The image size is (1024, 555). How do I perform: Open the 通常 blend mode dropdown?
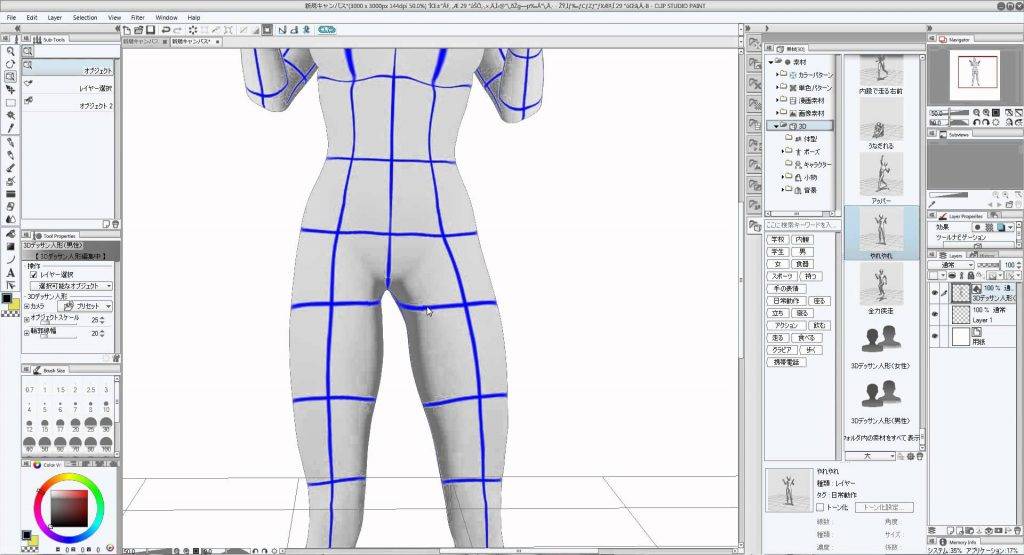pos(951,265)
